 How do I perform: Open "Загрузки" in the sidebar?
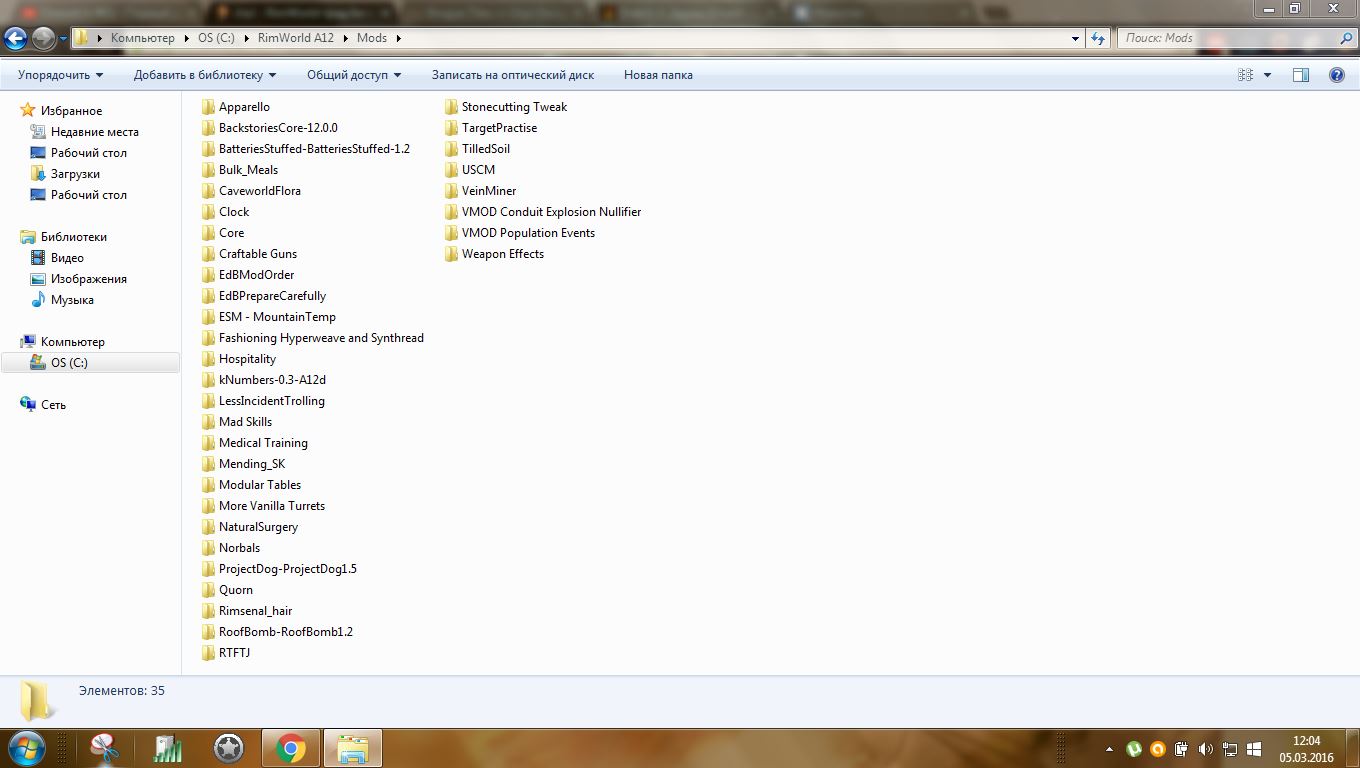pos(75,174)
